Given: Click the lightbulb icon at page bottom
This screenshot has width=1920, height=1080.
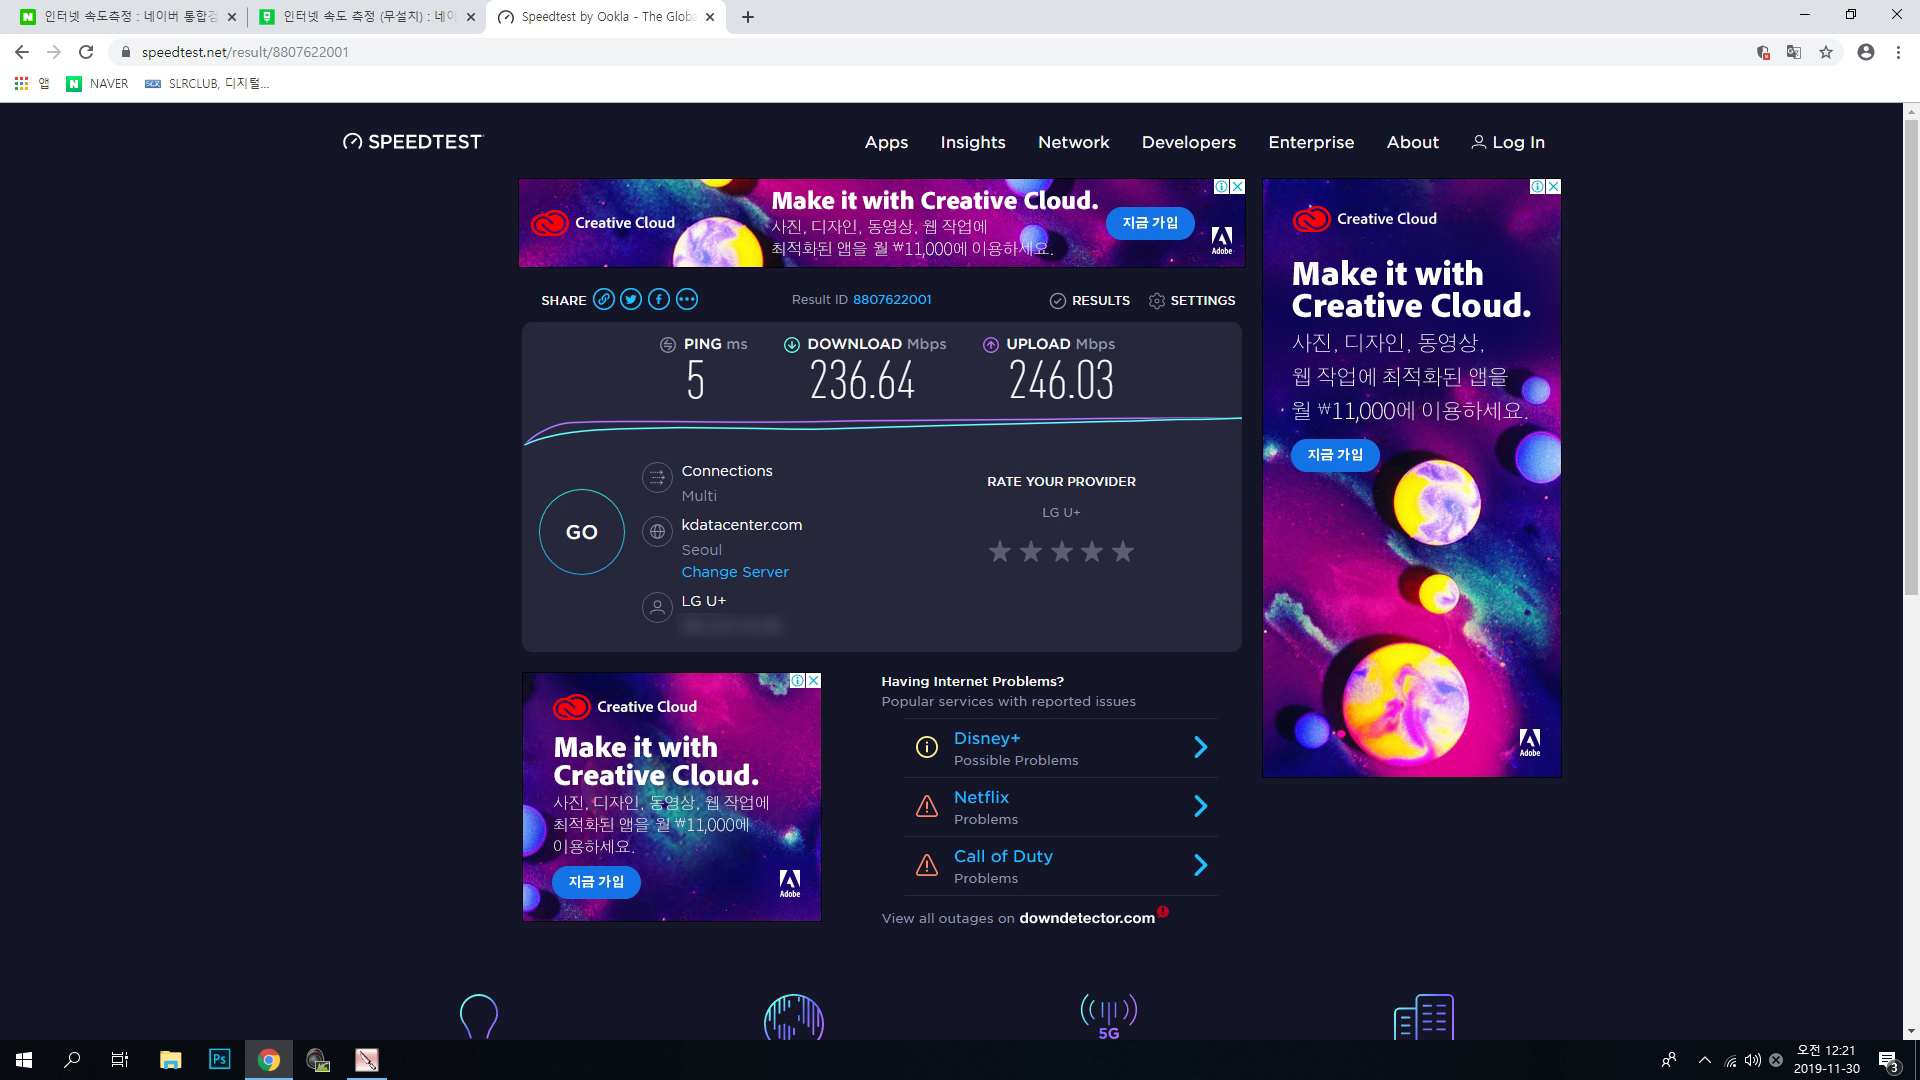Looking at the screenshot, I should (478, 1016).
